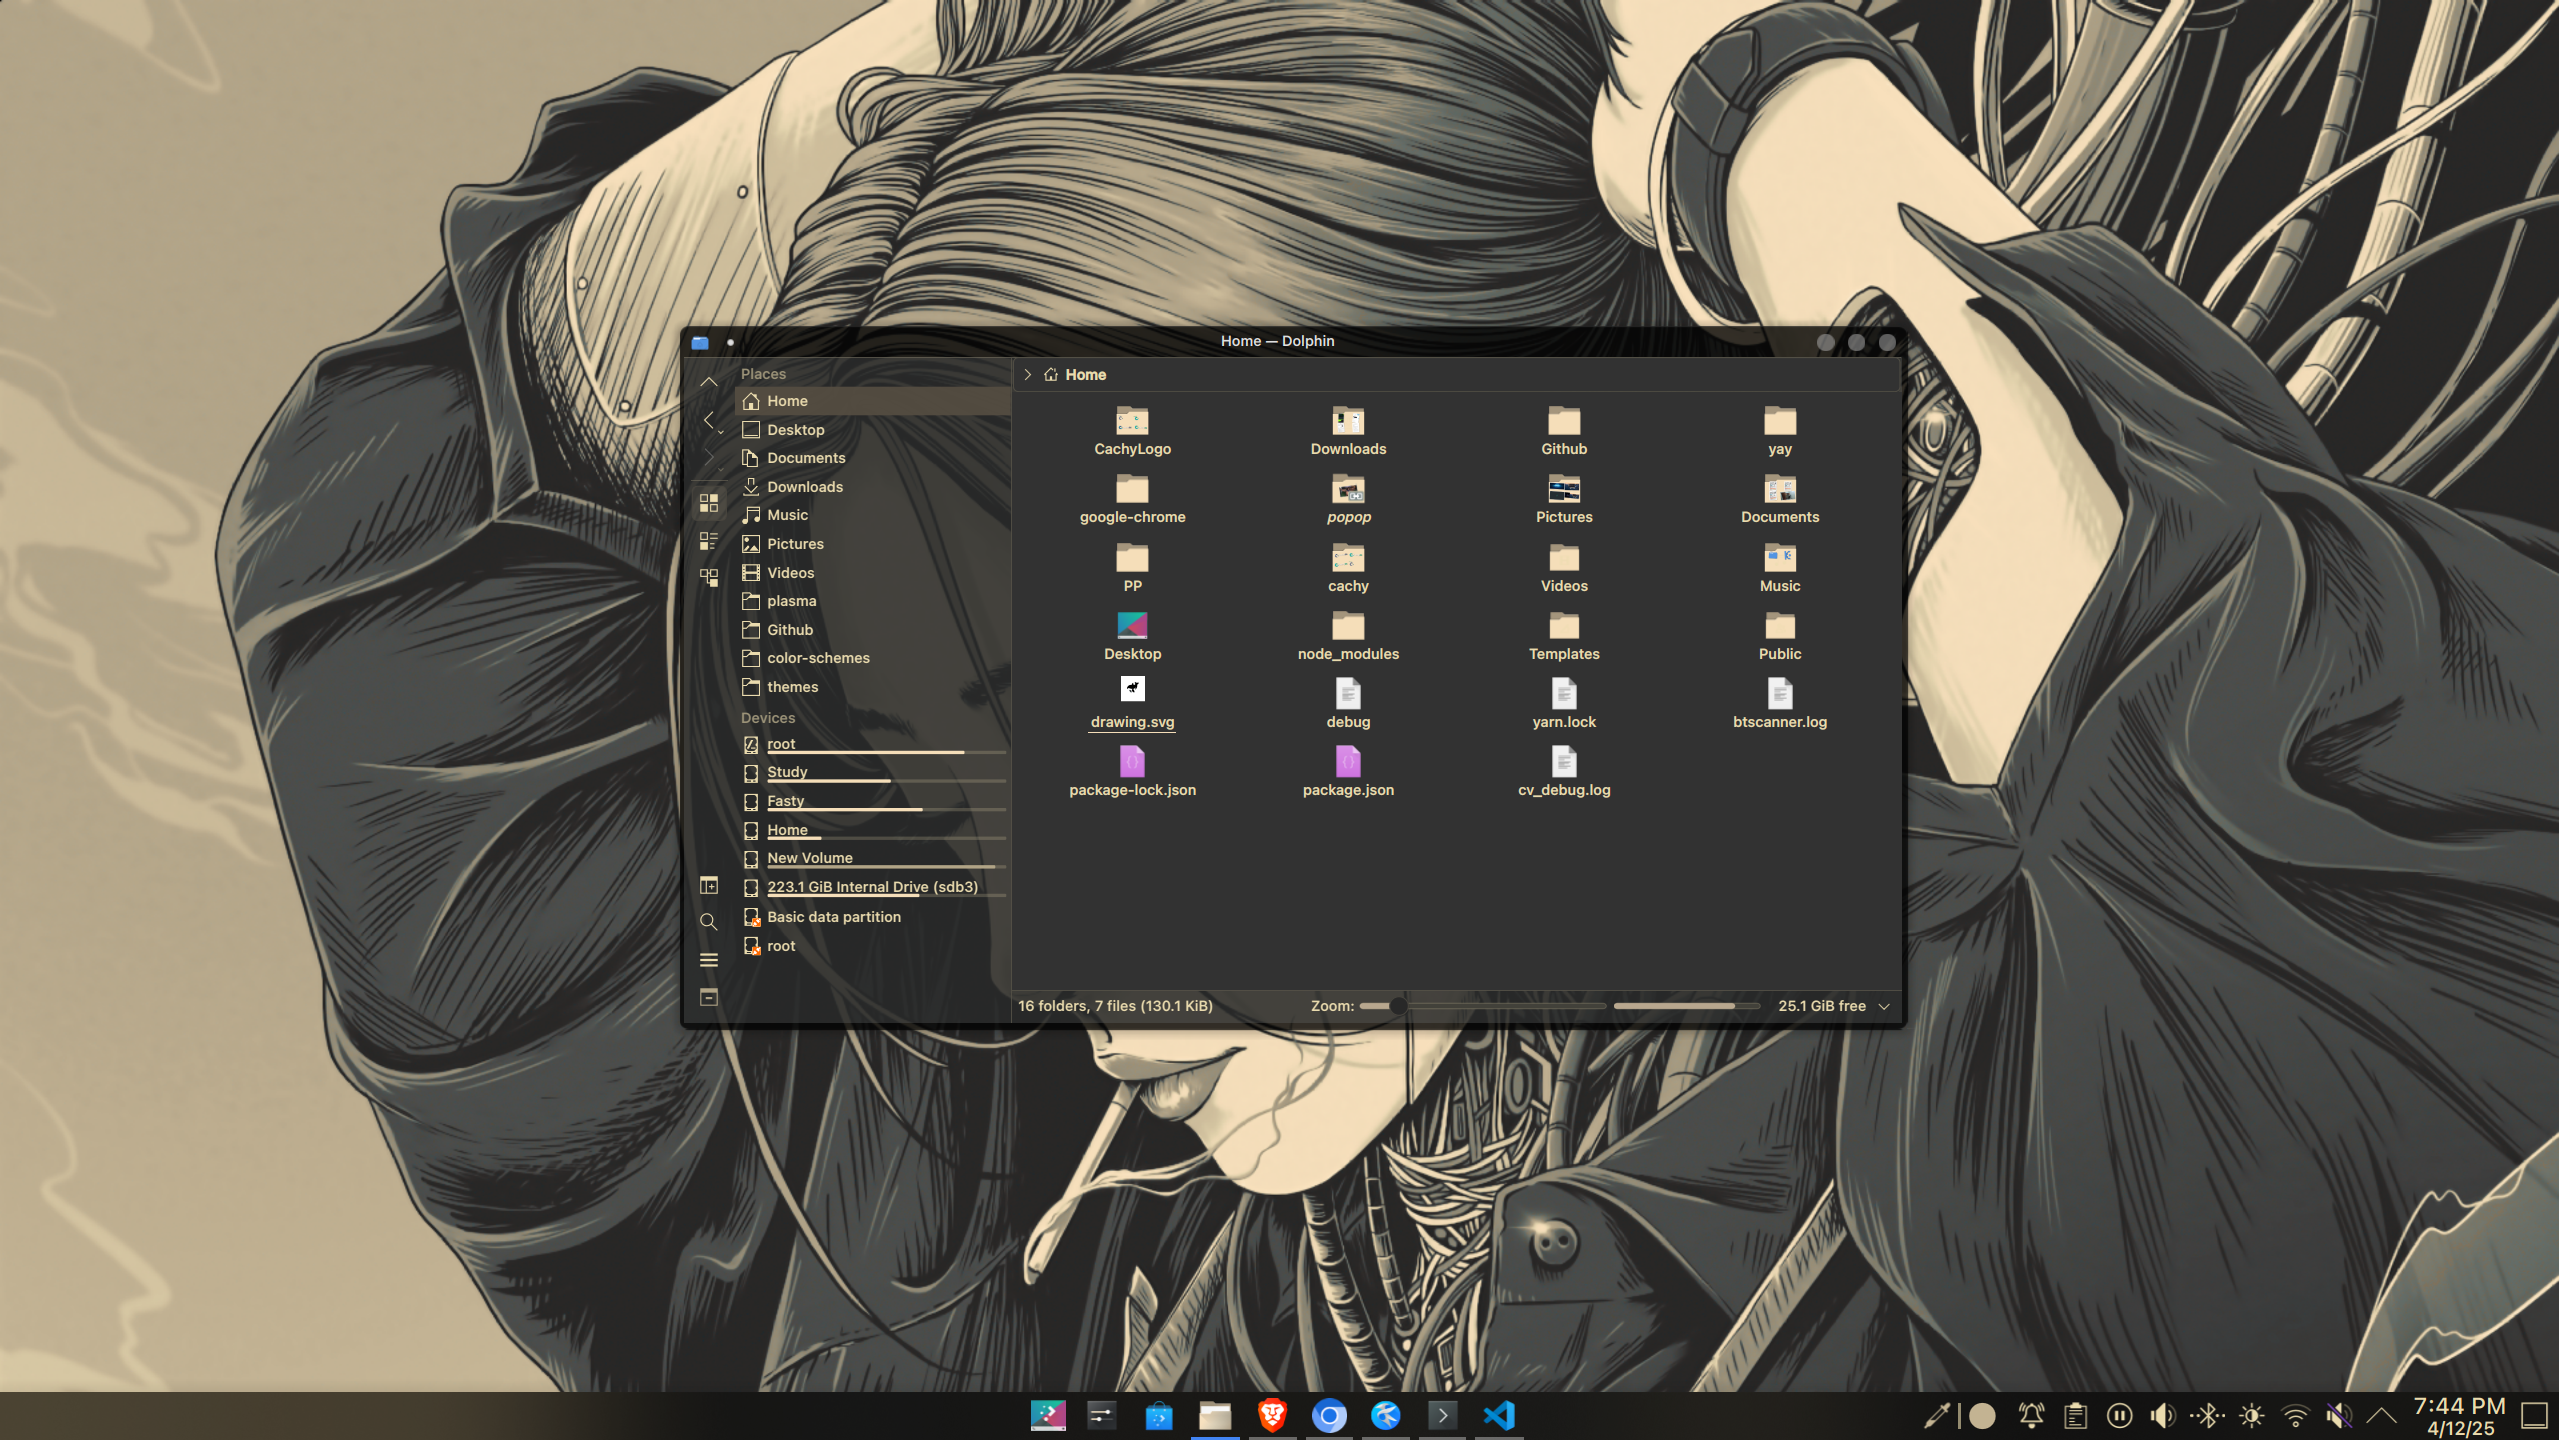Image resolution: width=2559 pixels, height=1440 pixels.
Task: Open the Bluetooth tray icon
Action: [x=2207, y=1416]
